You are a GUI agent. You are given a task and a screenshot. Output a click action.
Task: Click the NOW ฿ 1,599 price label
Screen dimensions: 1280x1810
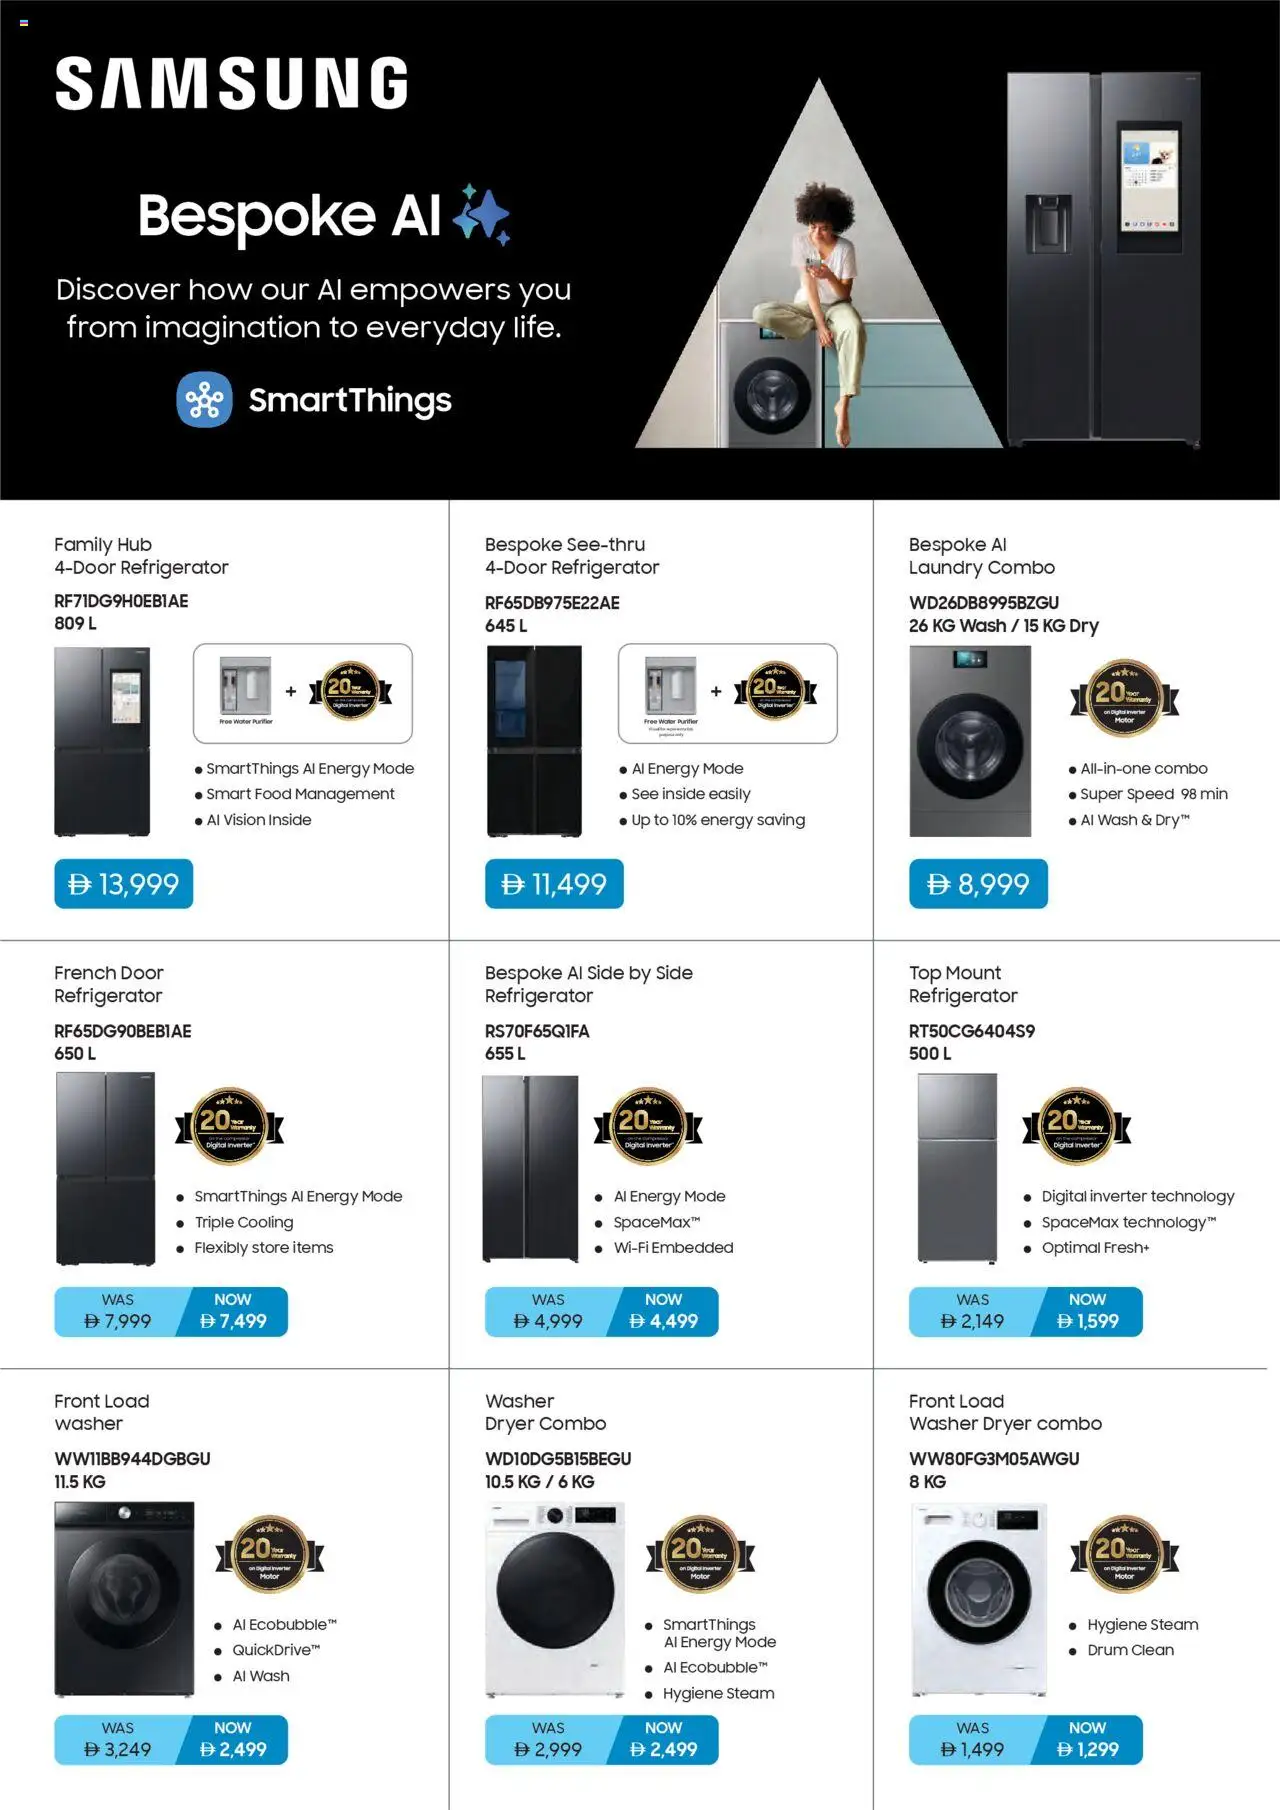(x=1088, y=1312)
